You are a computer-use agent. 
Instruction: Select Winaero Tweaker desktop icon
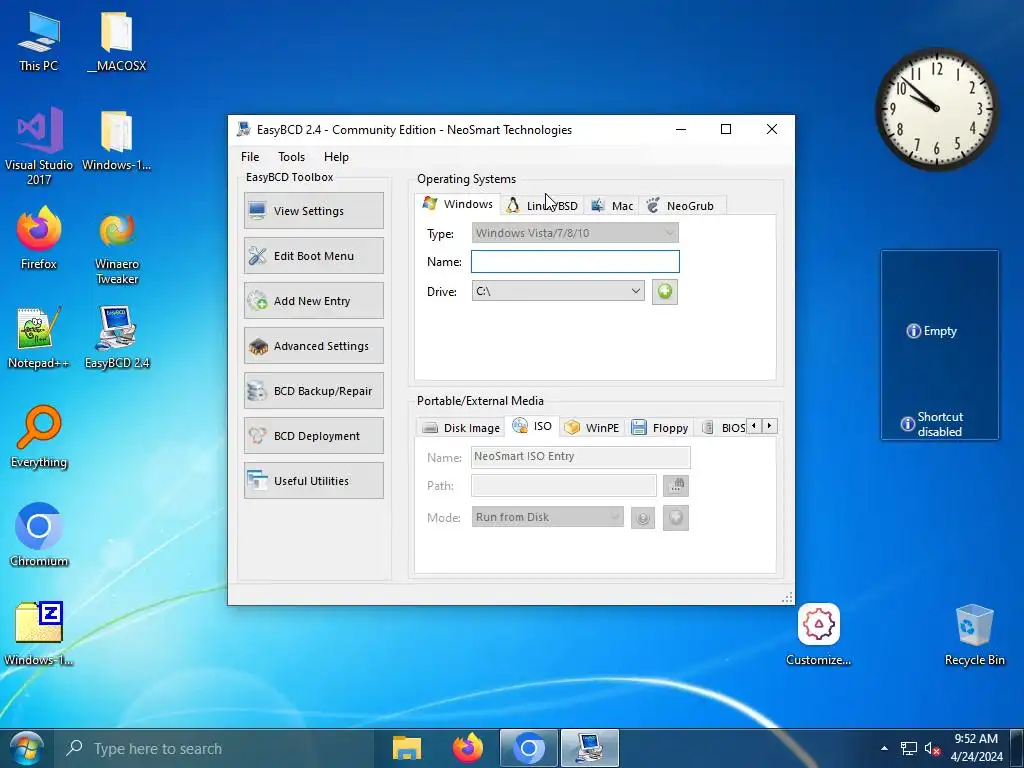point(117,247)
